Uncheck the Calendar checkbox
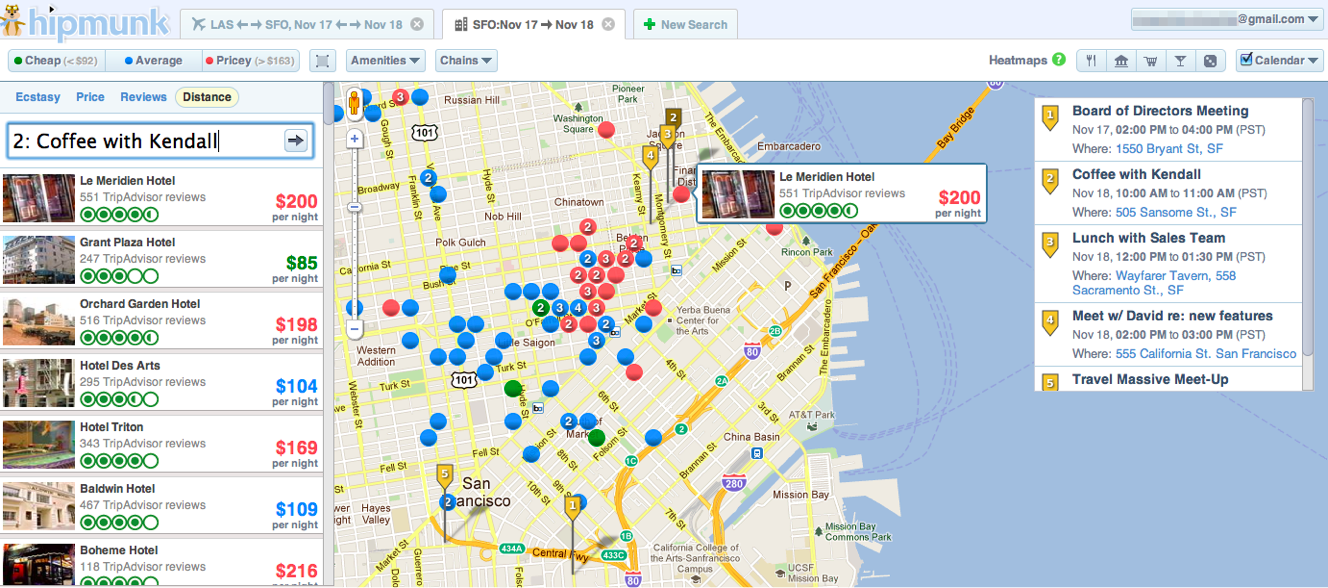The height and width of the screenshot is (588, 1328). pos(1246,60)
